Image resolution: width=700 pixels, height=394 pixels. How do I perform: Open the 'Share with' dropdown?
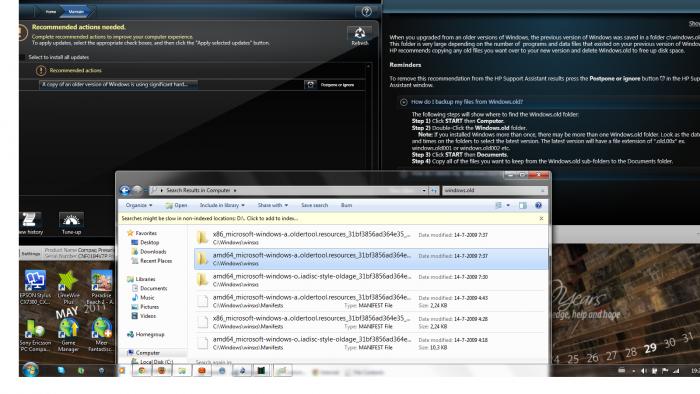point(272,205)
